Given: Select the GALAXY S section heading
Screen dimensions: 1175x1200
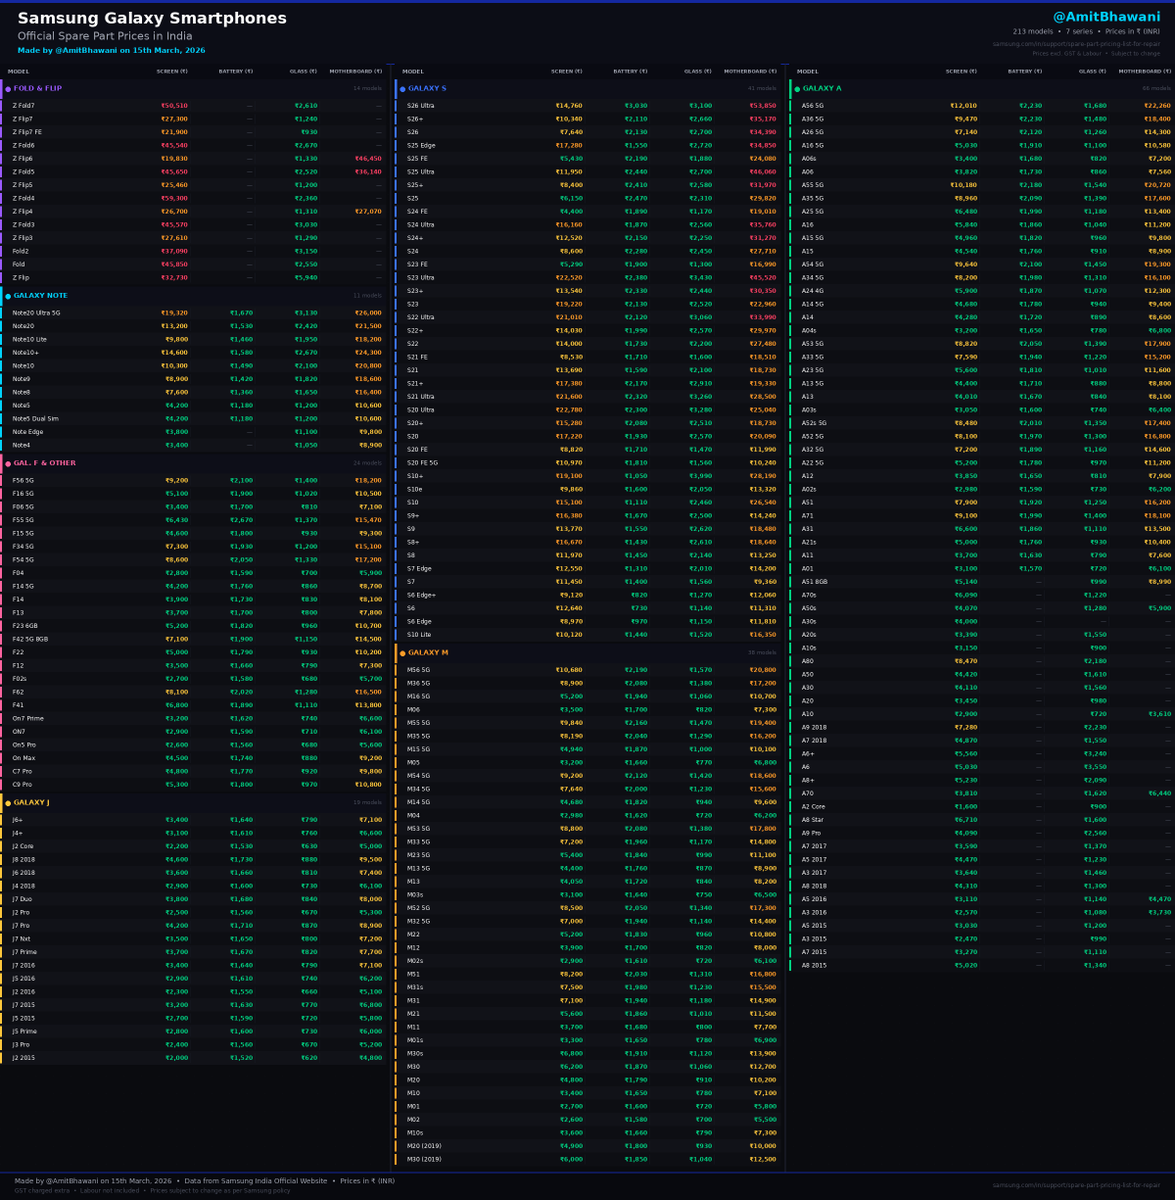Looking at the screenshot, I should 427,89.
